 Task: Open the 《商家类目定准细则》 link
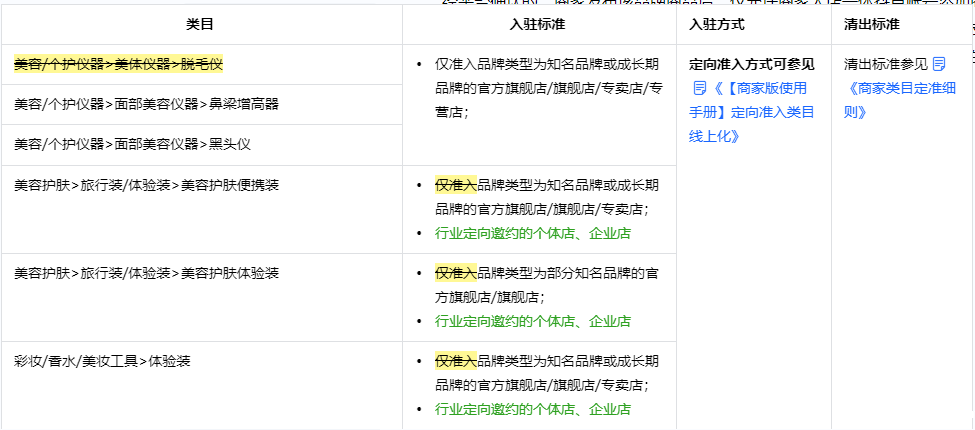tap(900, 100)
